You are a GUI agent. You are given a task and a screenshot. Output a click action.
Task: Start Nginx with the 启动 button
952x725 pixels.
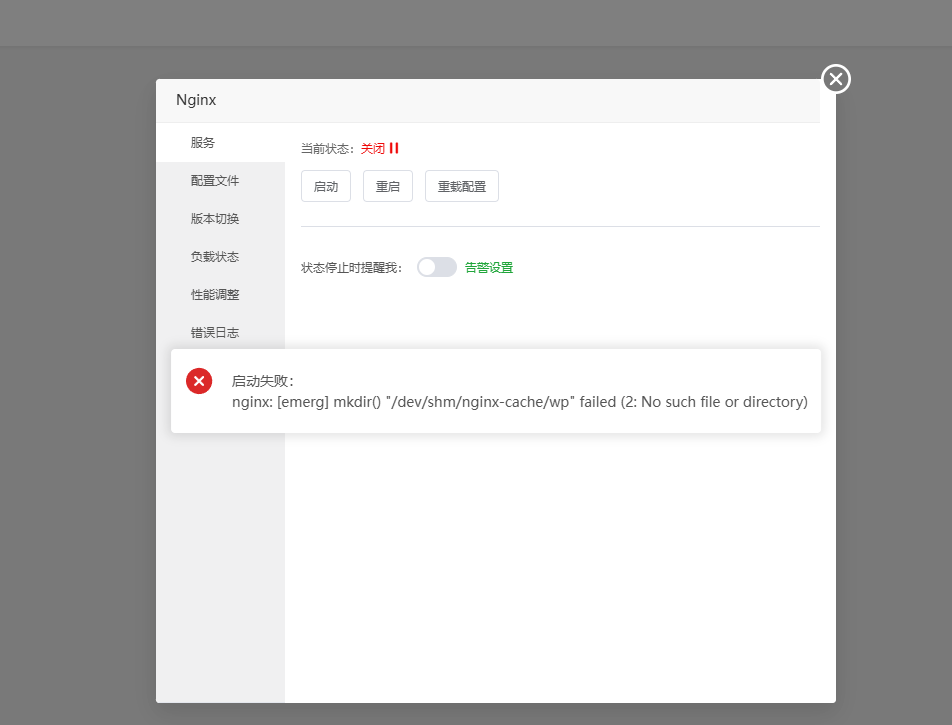[326, 186]
